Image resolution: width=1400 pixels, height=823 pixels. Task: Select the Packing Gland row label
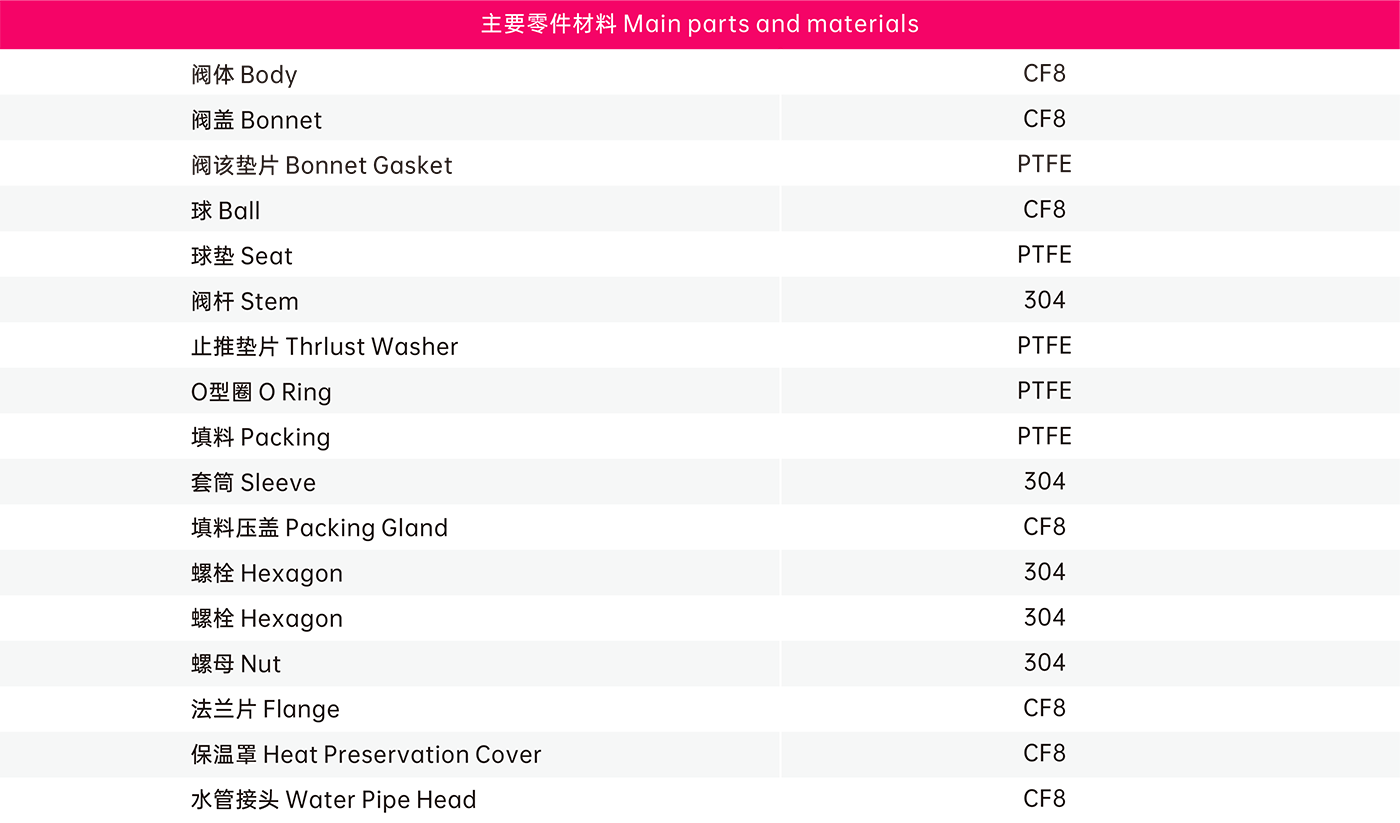(319, 528)
